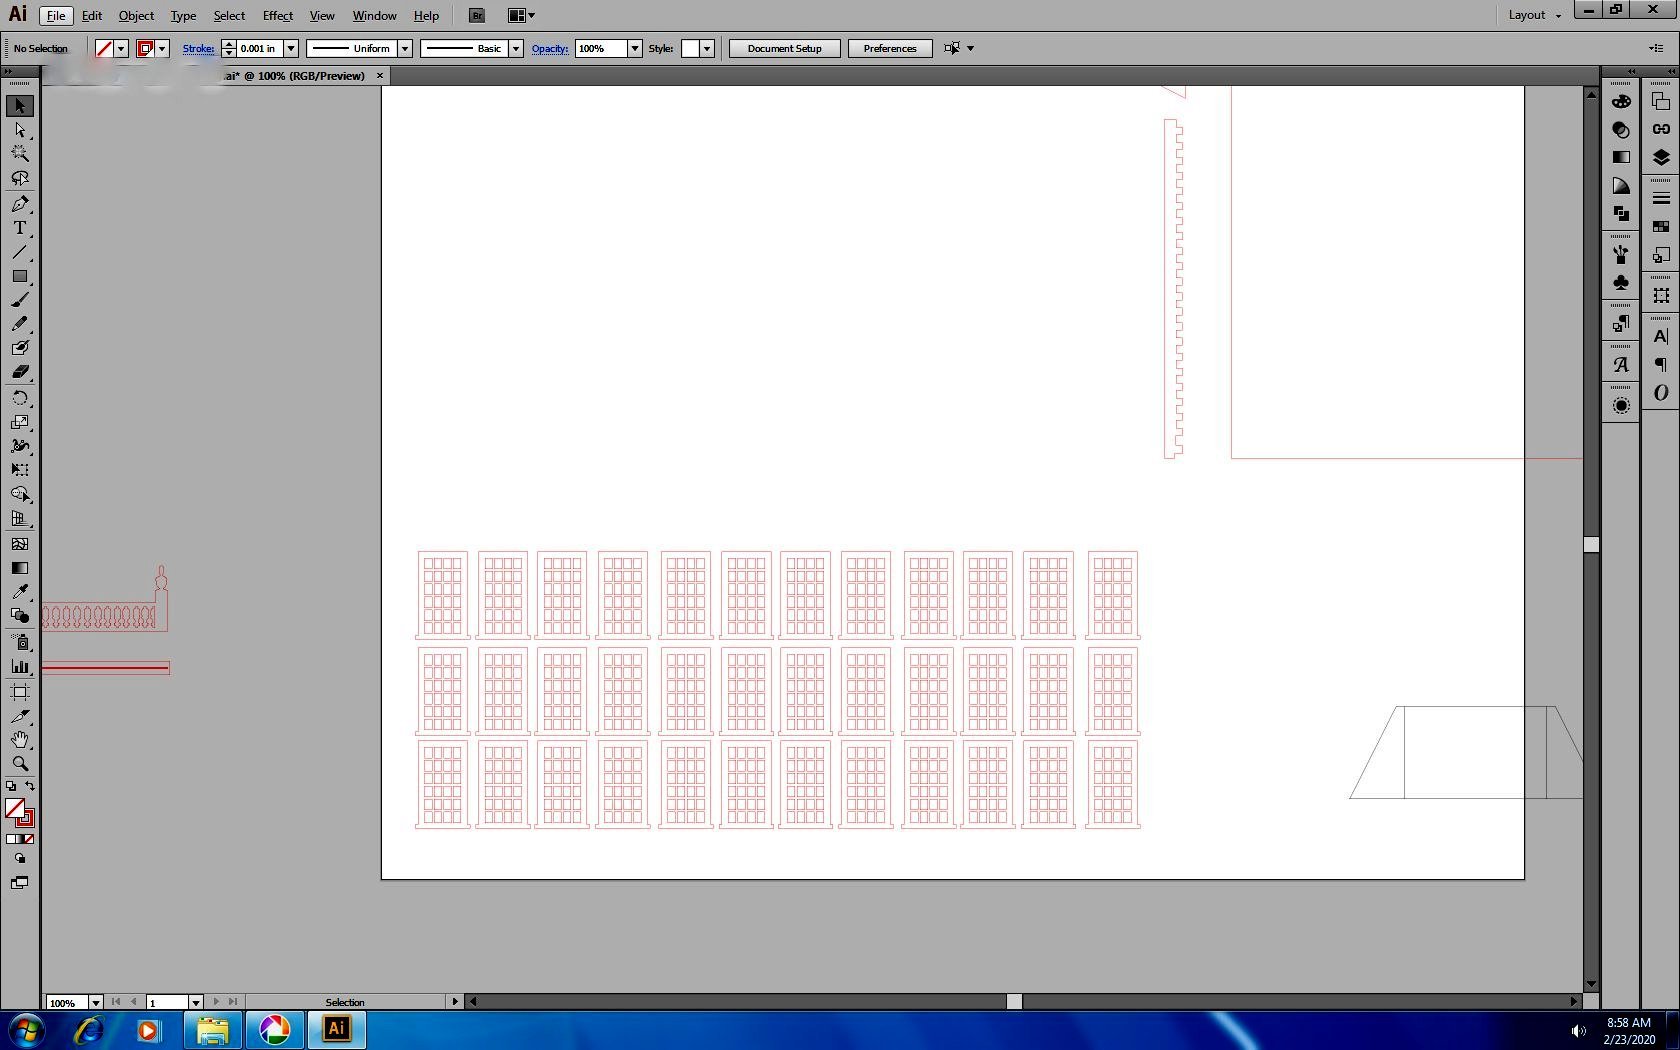
Task: Select the Blend tool
Action: tap(20, 616)
